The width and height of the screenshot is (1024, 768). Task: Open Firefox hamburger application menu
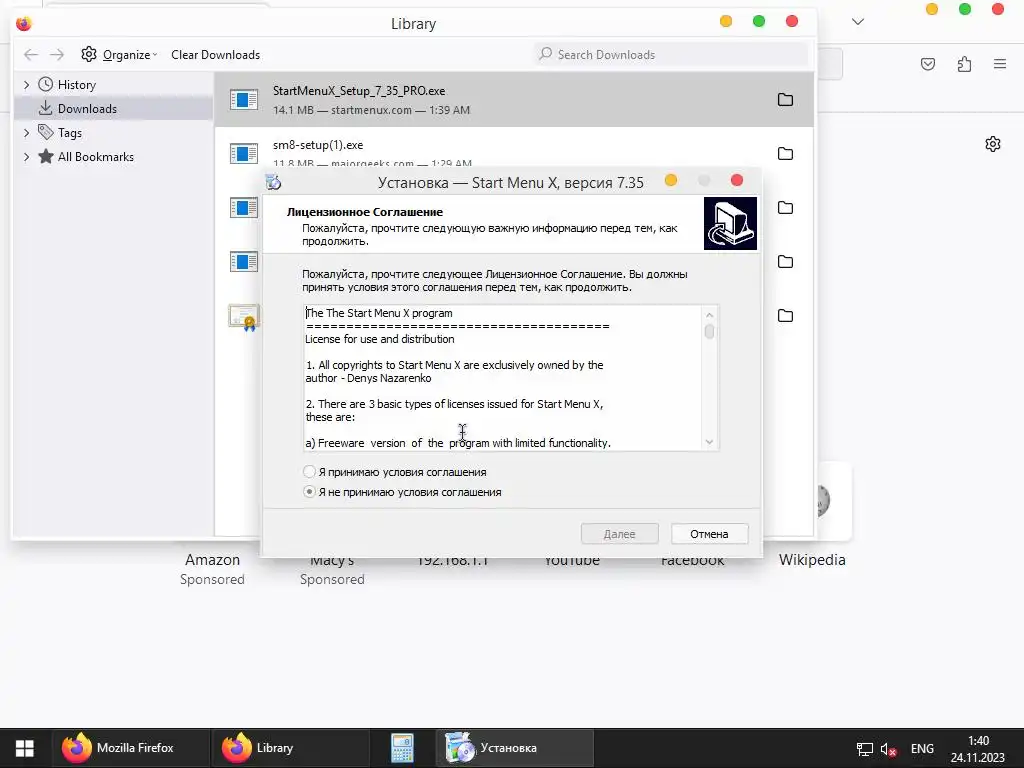(1000, 64)
